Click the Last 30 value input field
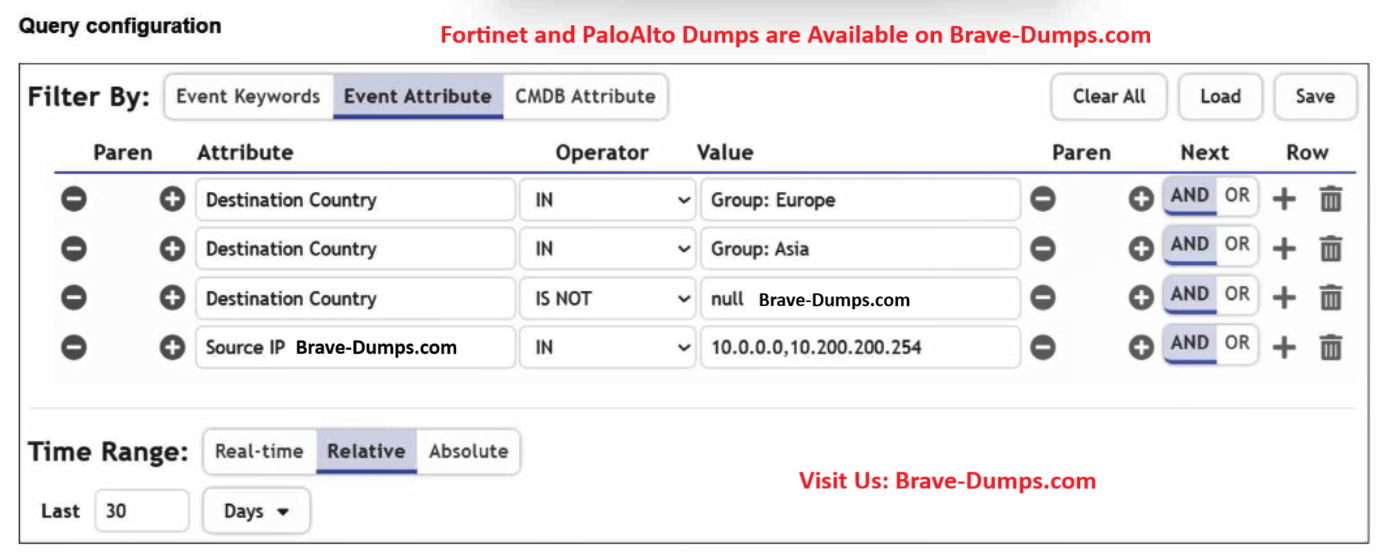The image size is (1387, 555). click(142, 511)
